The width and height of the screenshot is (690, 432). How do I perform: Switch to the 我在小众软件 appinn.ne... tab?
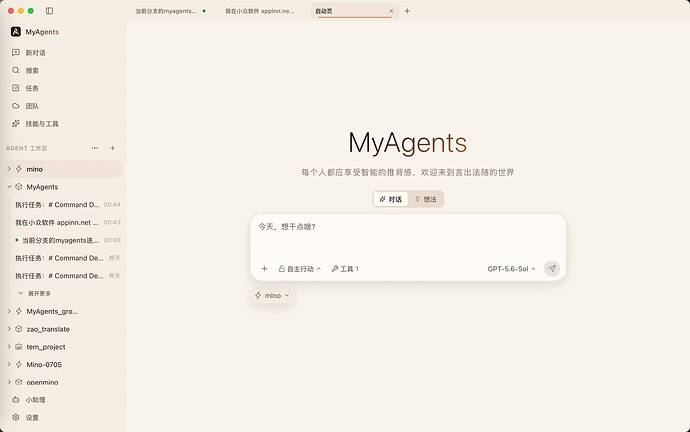(260, 11)
